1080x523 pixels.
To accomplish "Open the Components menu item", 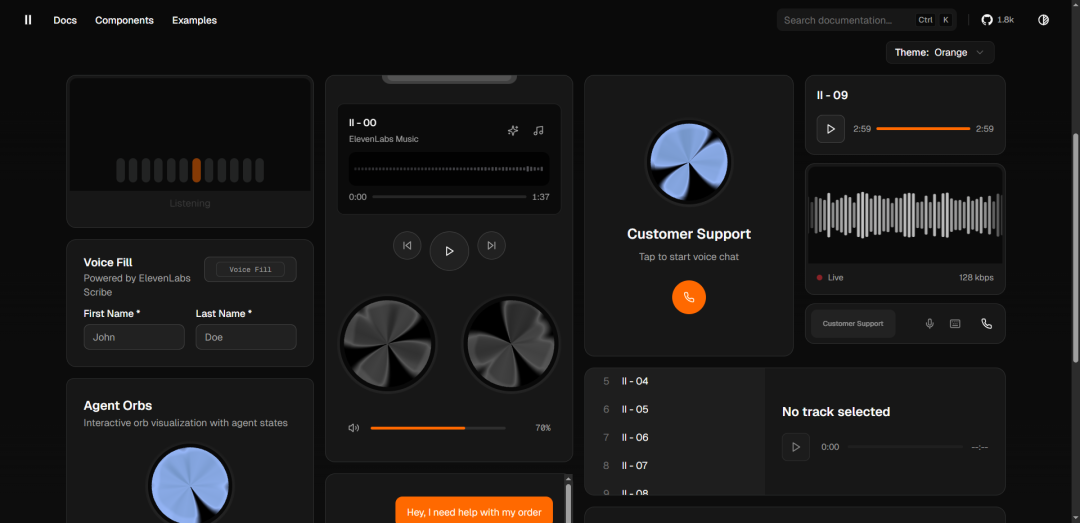I will tap(125, 20).
